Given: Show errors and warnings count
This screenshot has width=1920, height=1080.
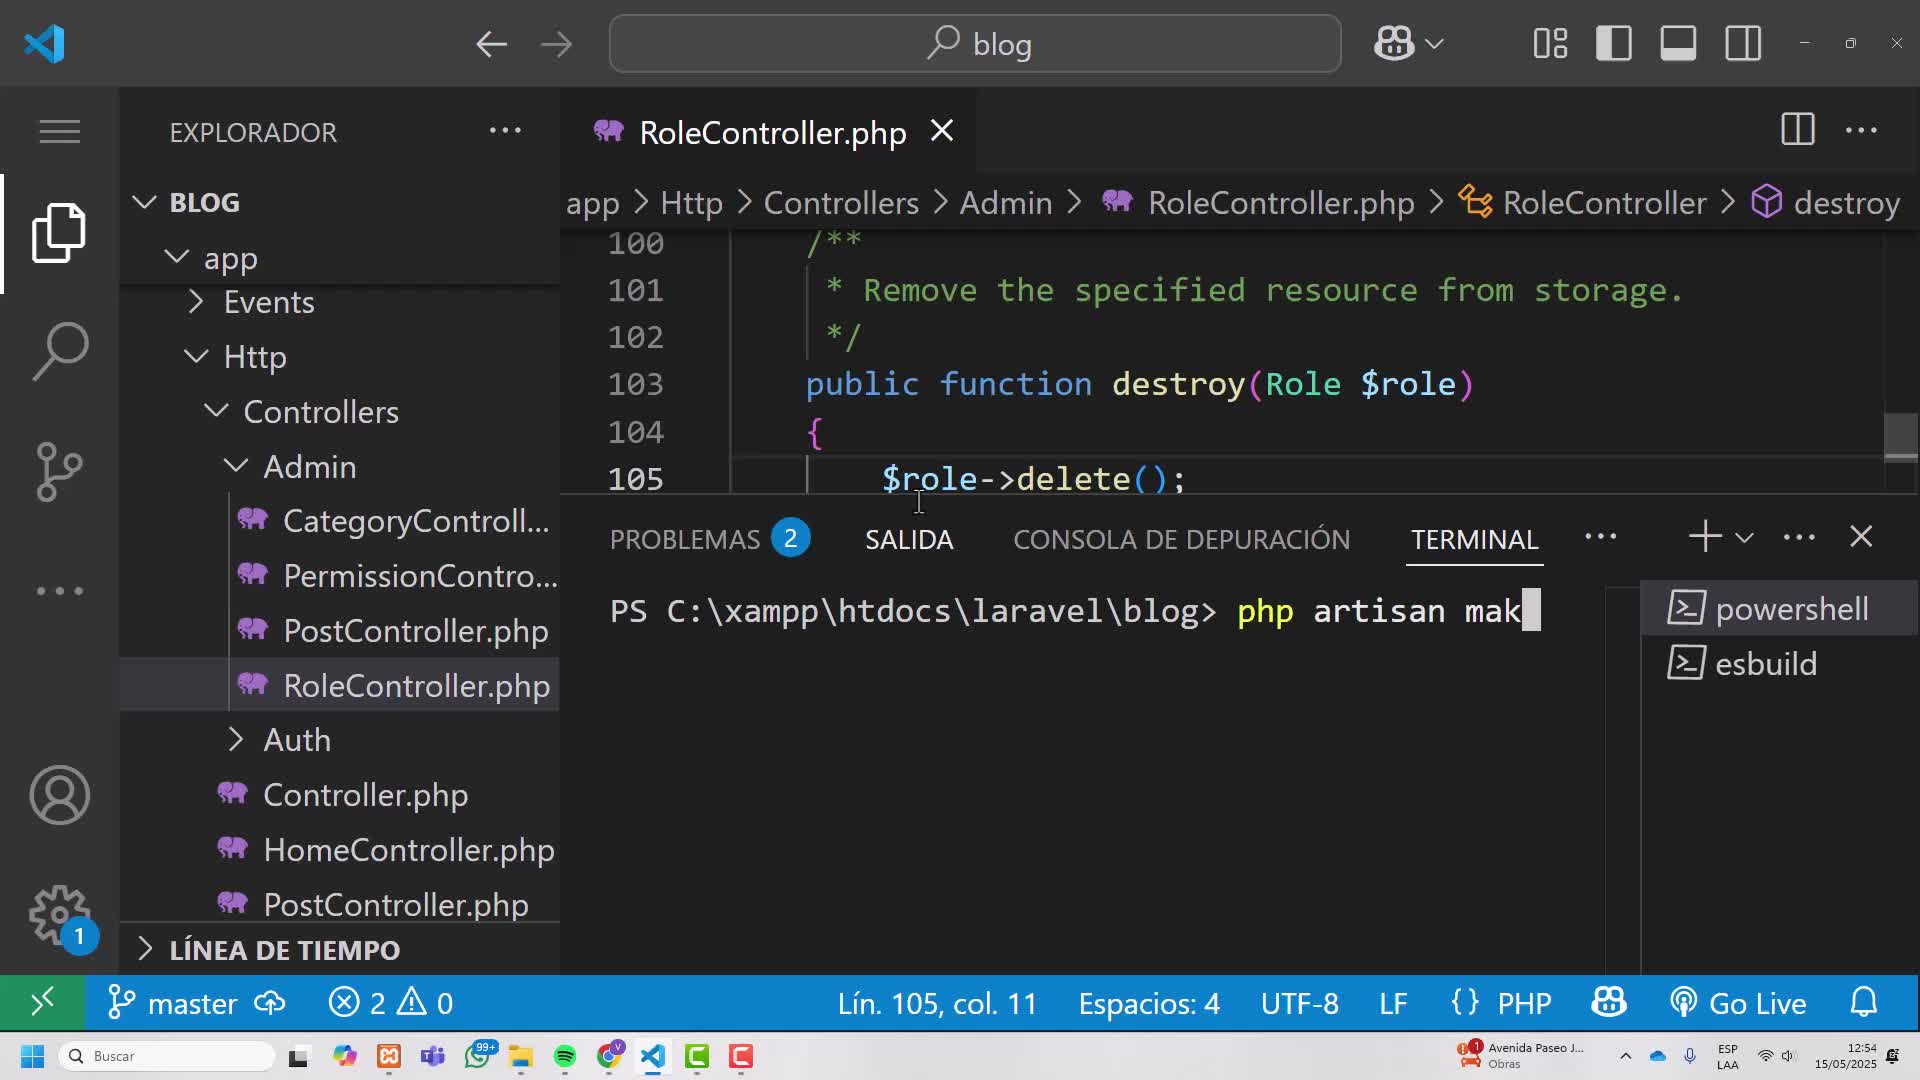Looking at the screenshot, I should click(391, 1002).
